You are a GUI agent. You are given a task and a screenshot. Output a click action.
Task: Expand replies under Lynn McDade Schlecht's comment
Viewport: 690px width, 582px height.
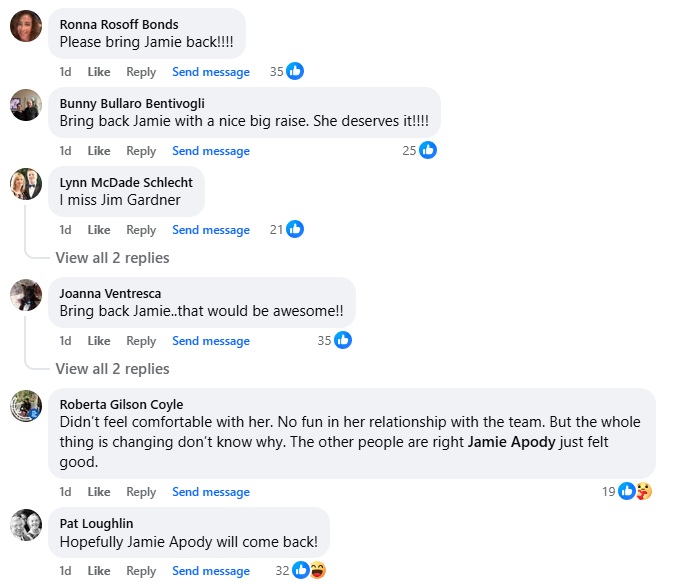point(112,258)
